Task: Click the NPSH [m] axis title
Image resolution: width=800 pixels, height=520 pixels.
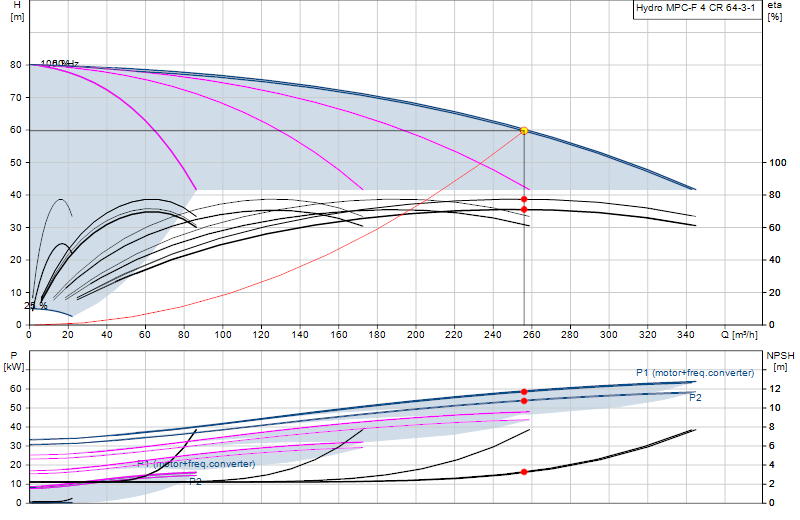Action: pos(781,361)
